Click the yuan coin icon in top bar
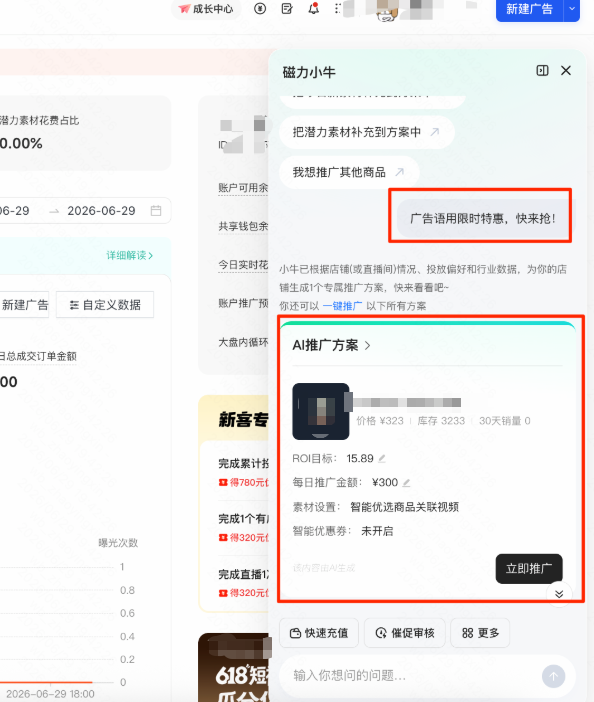Screen dimensions: 594x702 point(260,9)
